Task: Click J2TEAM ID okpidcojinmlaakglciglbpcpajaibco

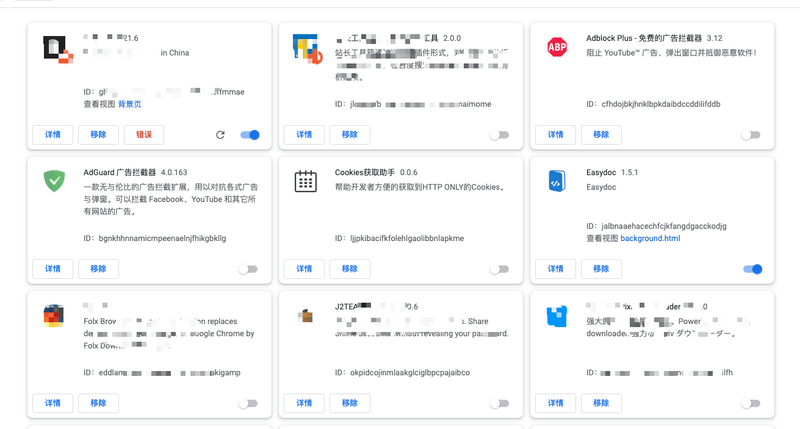Action: [x=410, y=372]
